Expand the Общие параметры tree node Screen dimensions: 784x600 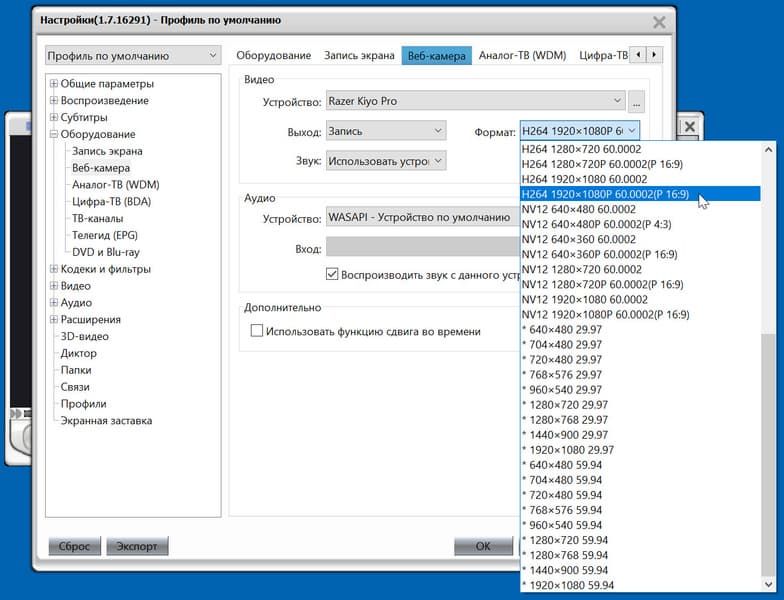pyautogui.click(x=54, y=84)
